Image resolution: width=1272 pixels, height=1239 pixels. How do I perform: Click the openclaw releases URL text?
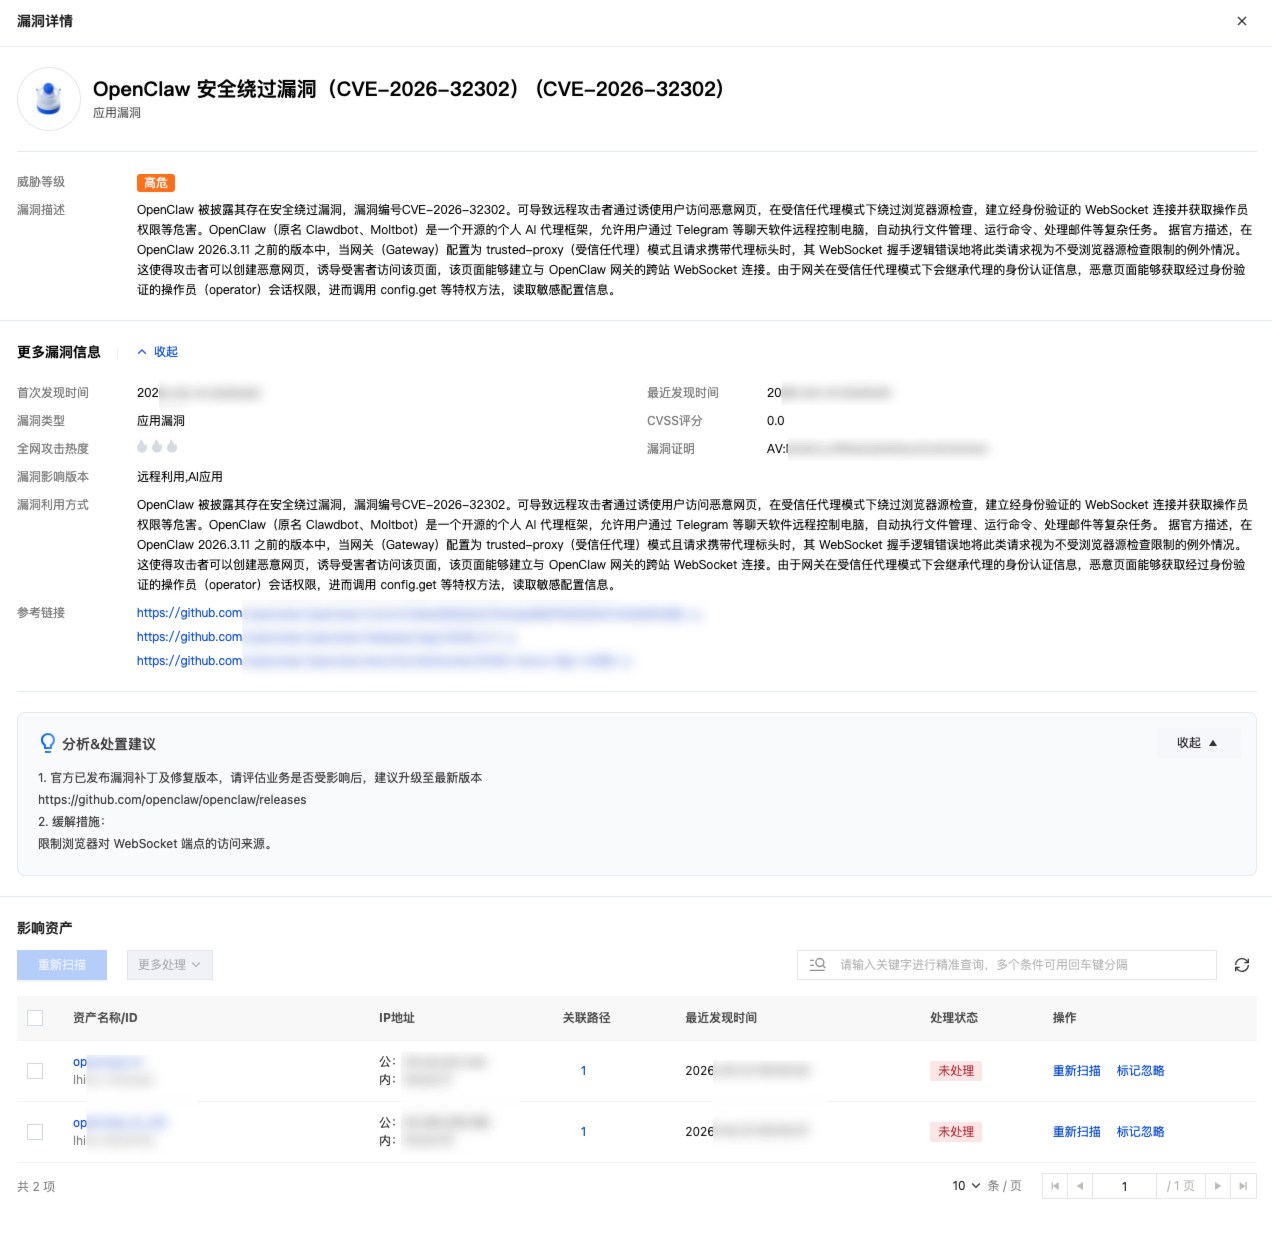(172, 800)
